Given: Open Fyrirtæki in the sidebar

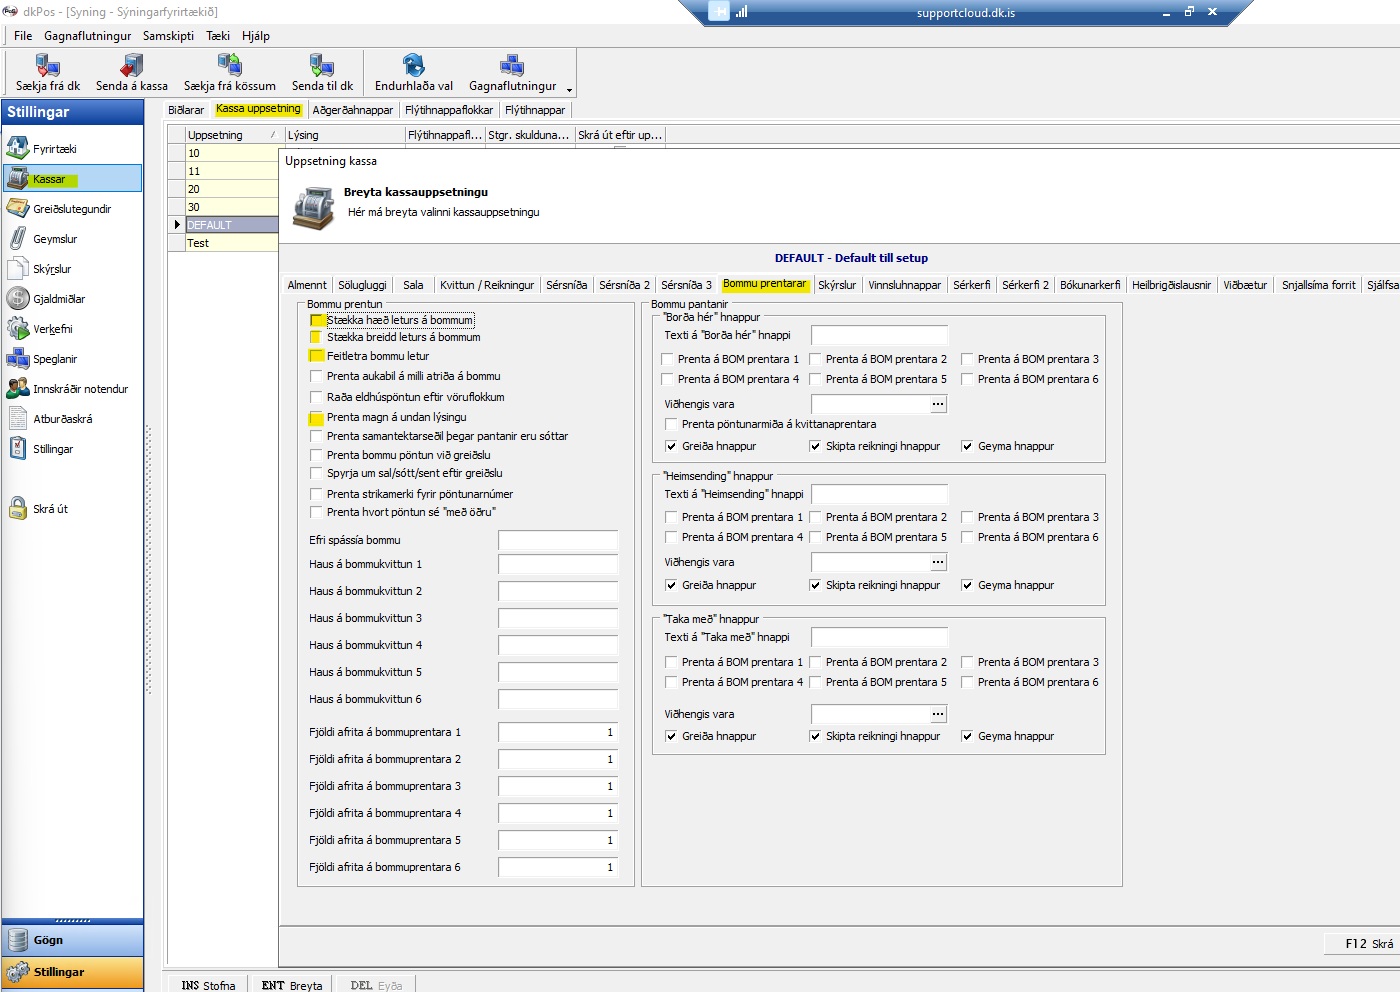Looking at the screenshot, I should tap(54, 149).
